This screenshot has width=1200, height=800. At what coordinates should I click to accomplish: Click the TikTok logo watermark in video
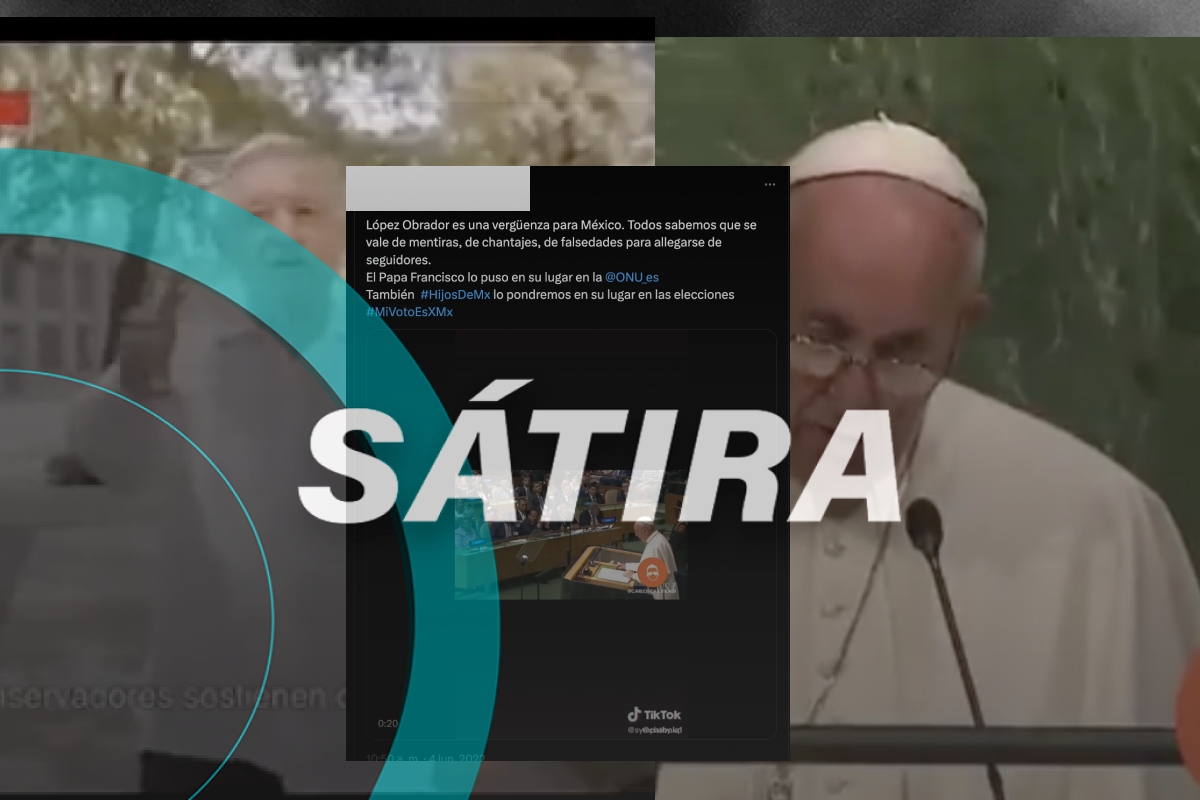tap(654, 715)
